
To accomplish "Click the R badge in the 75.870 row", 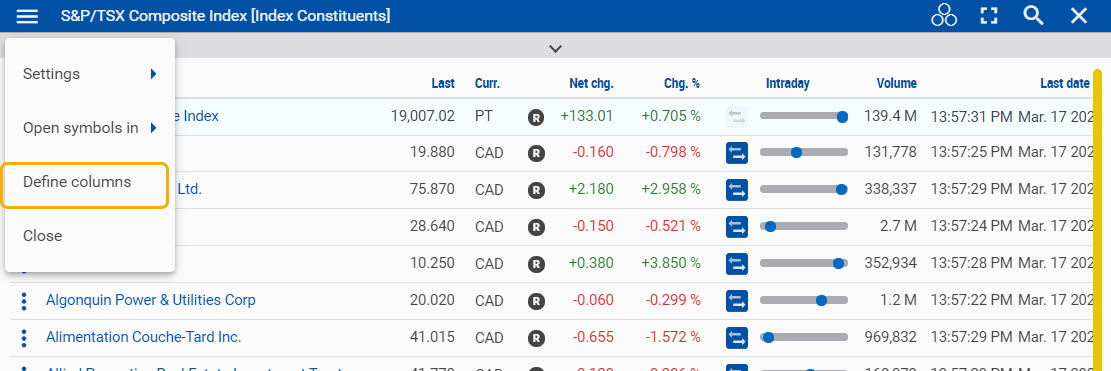I will point(536,190).
